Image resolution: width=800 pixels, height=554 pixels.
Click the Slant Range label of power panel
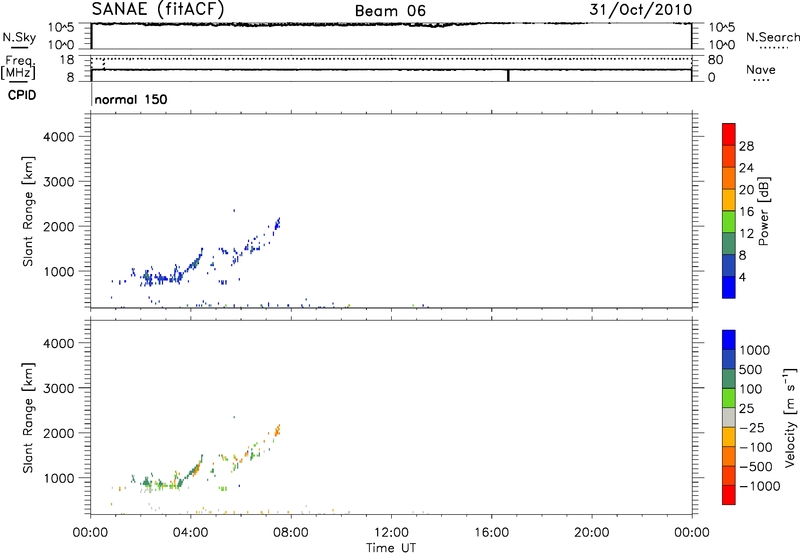coord(28,211)
